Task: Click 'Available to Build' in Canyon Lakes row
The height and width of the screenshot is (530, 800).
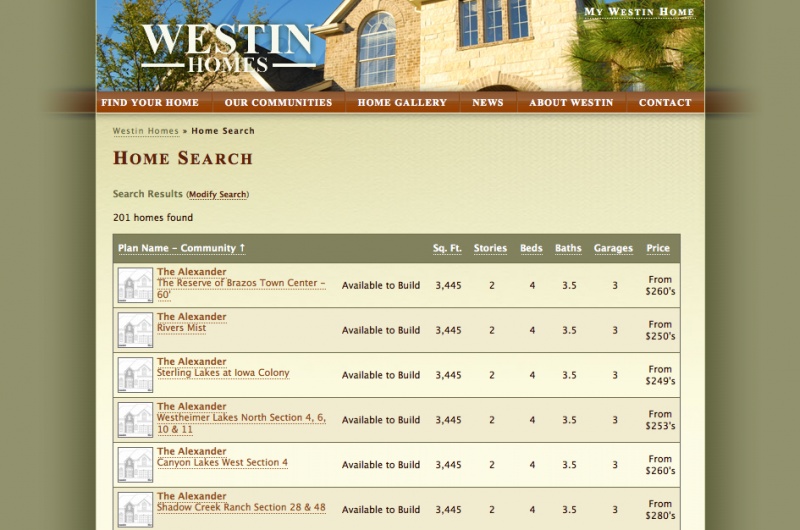Action: click(x=381, y=465)
